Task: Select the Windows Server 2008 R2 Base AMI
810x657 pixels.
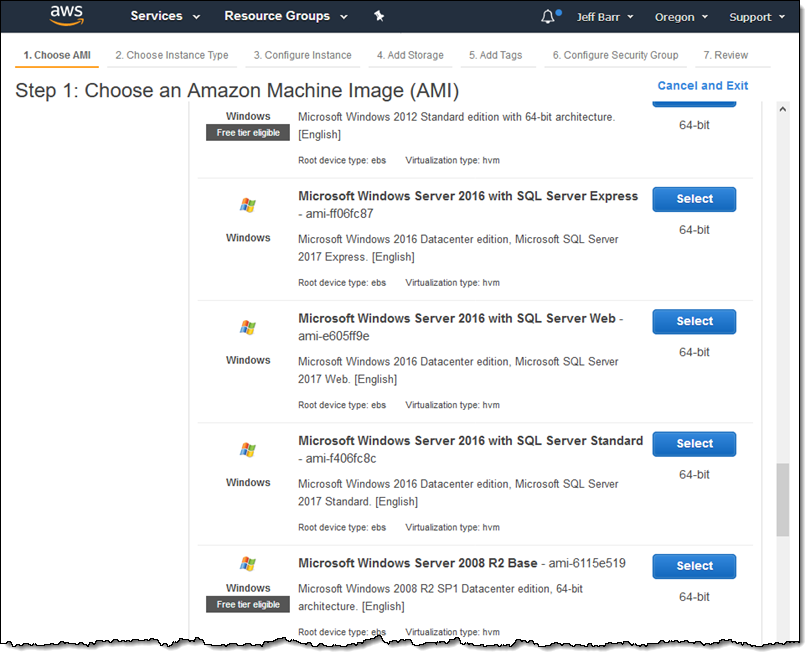Action: [x=694, y=566]
